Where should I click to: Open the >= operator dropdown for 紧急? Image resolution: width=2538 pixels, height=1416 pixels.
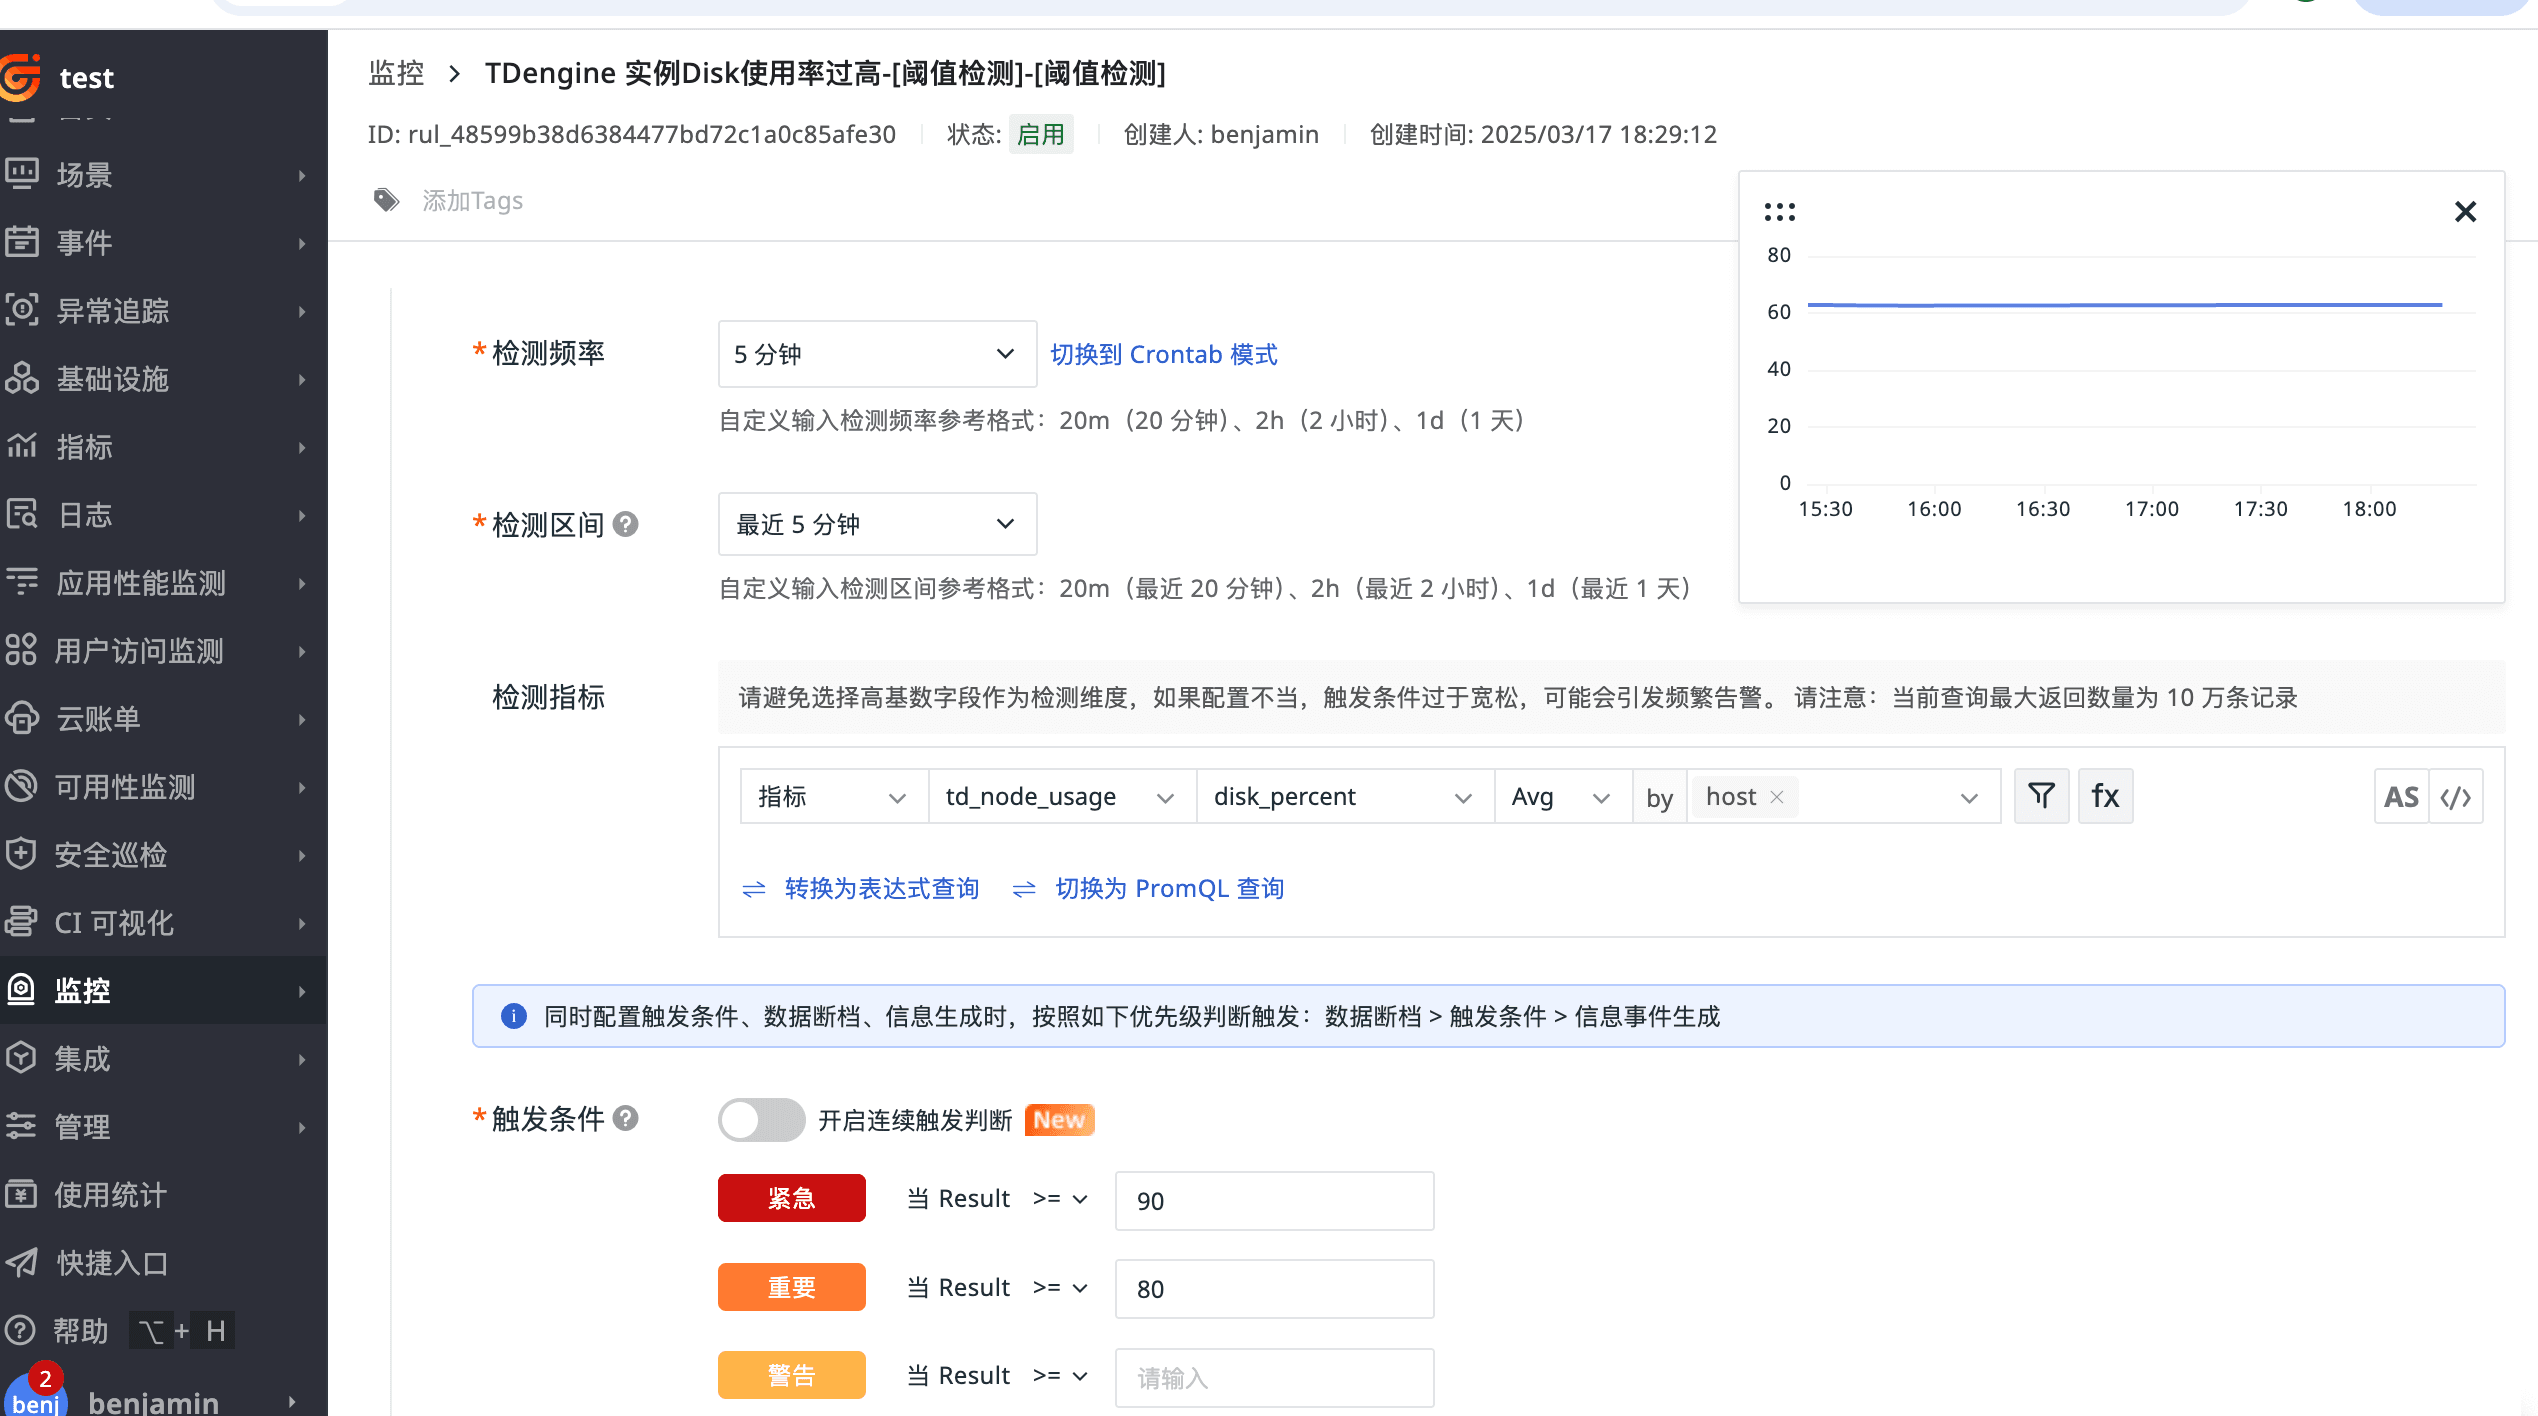point(1060,1199)
